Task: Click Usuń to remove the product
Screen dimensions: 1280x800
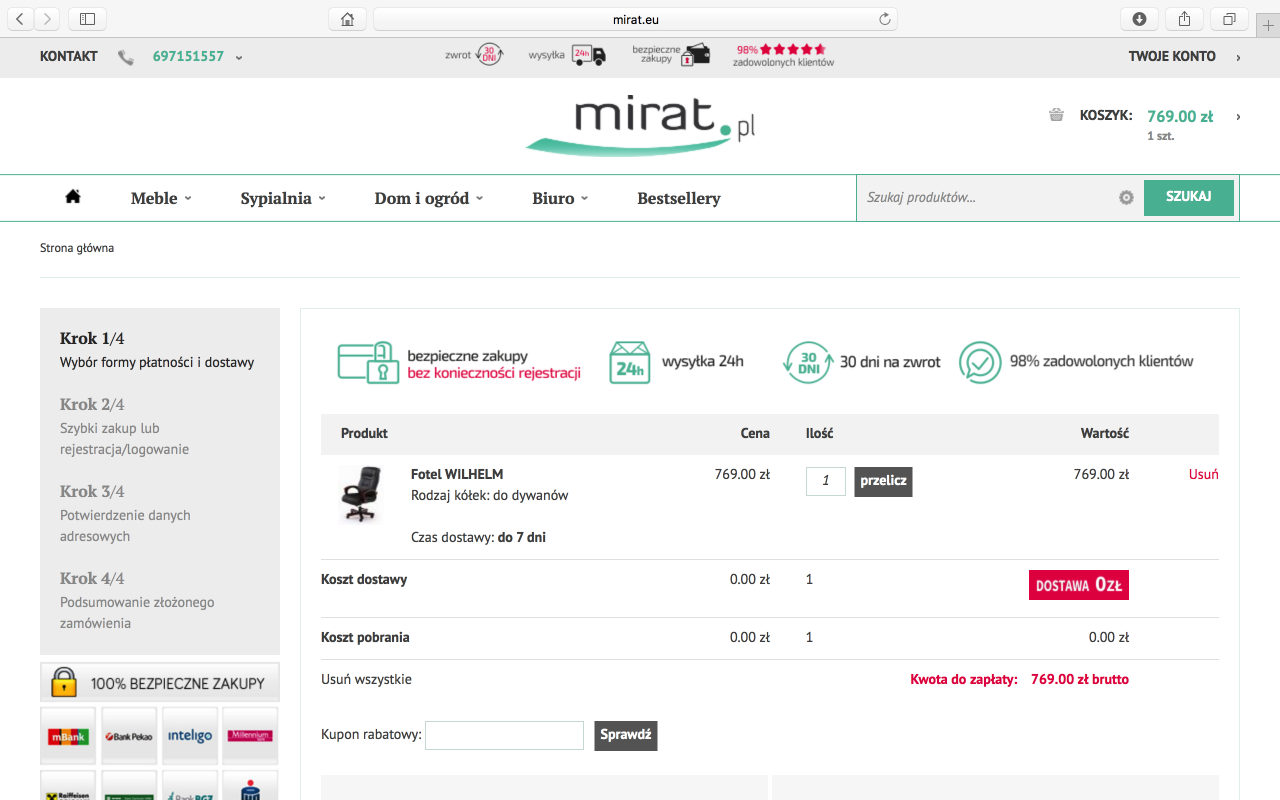Action: click(x=1203, y=475)
